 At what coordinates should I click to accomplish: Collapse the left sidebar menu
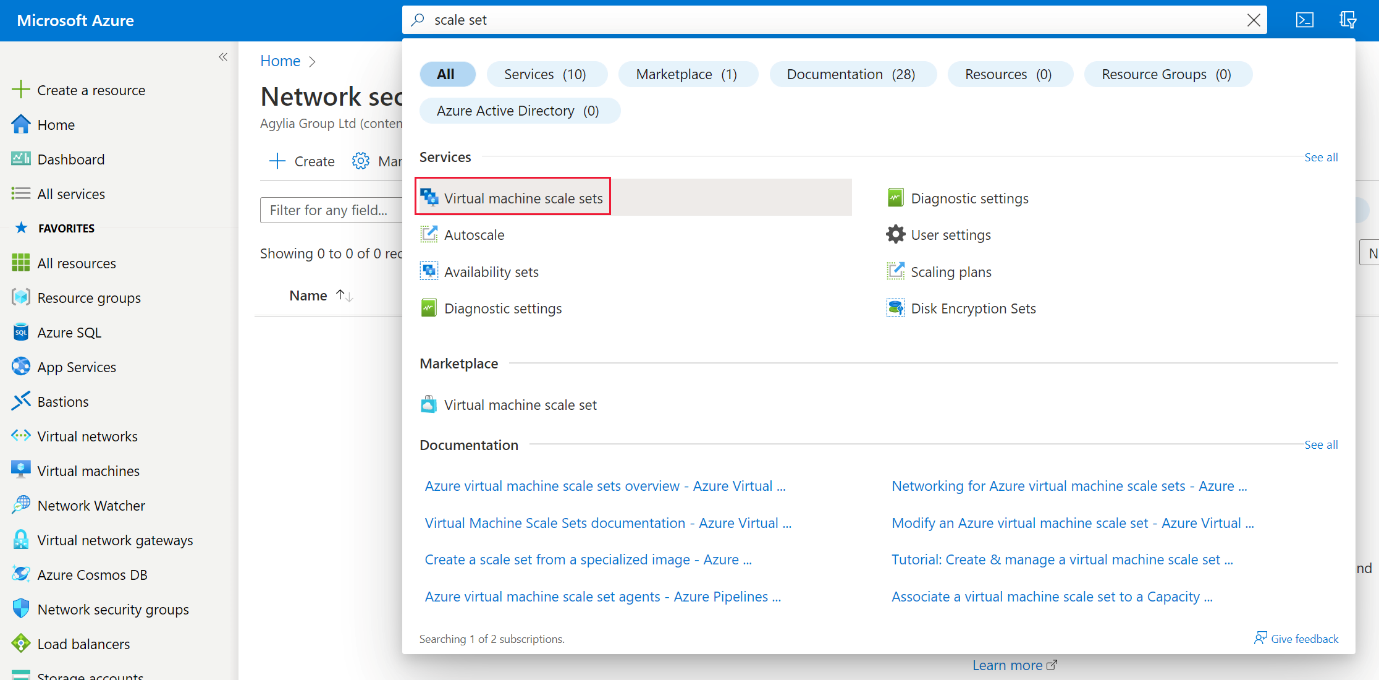click(x=223, y=57)
